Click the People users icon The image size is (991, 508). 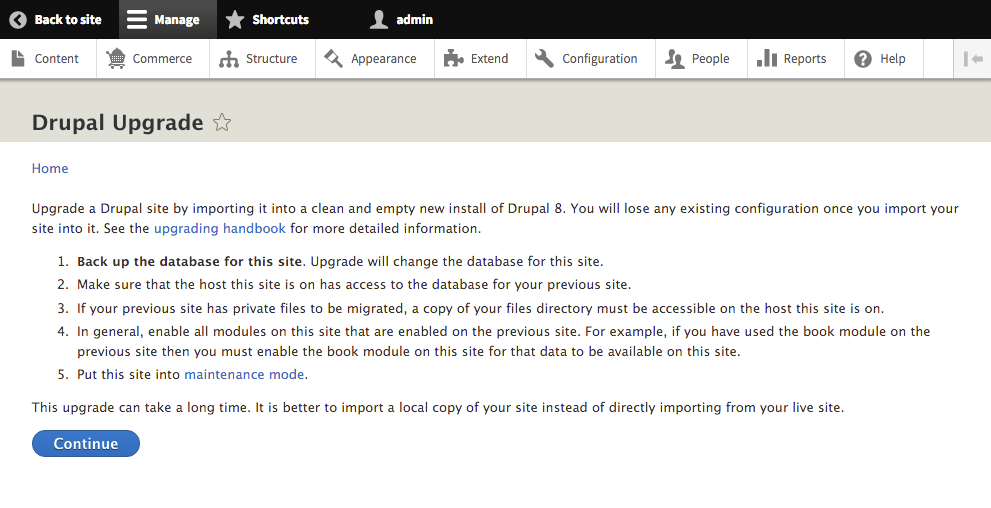coord(674,59)
